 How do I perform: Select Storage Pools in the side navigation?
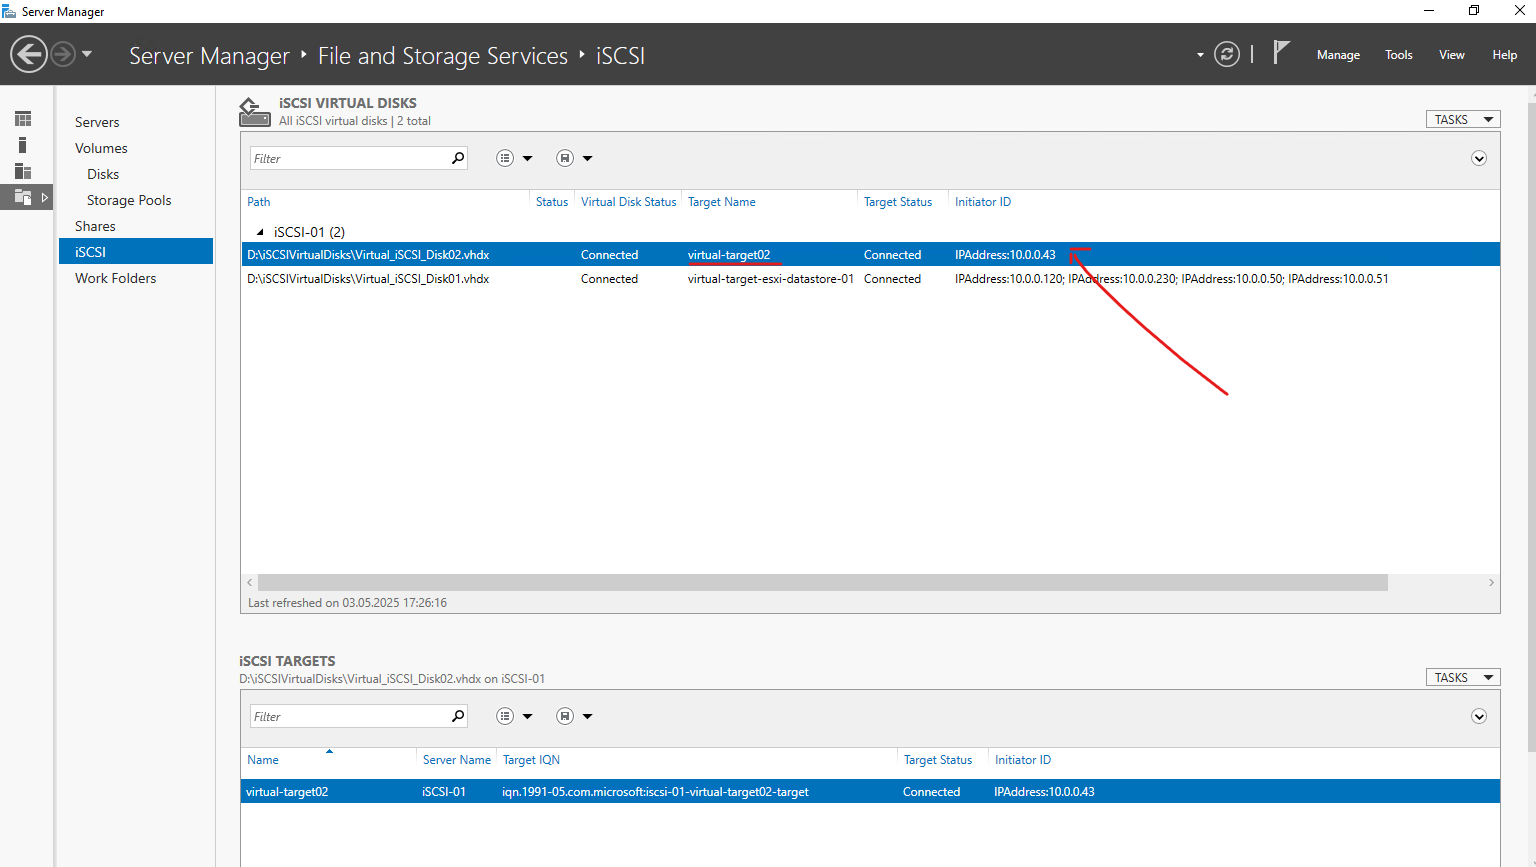129,200
